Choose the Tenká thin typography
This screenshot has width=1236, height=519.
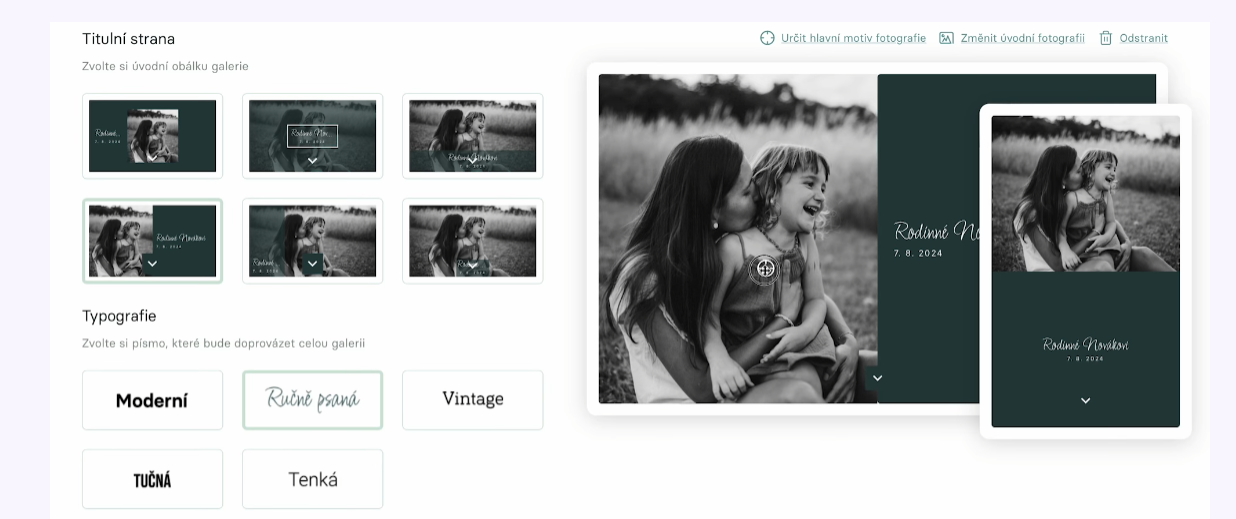click(x=312, y=479)
